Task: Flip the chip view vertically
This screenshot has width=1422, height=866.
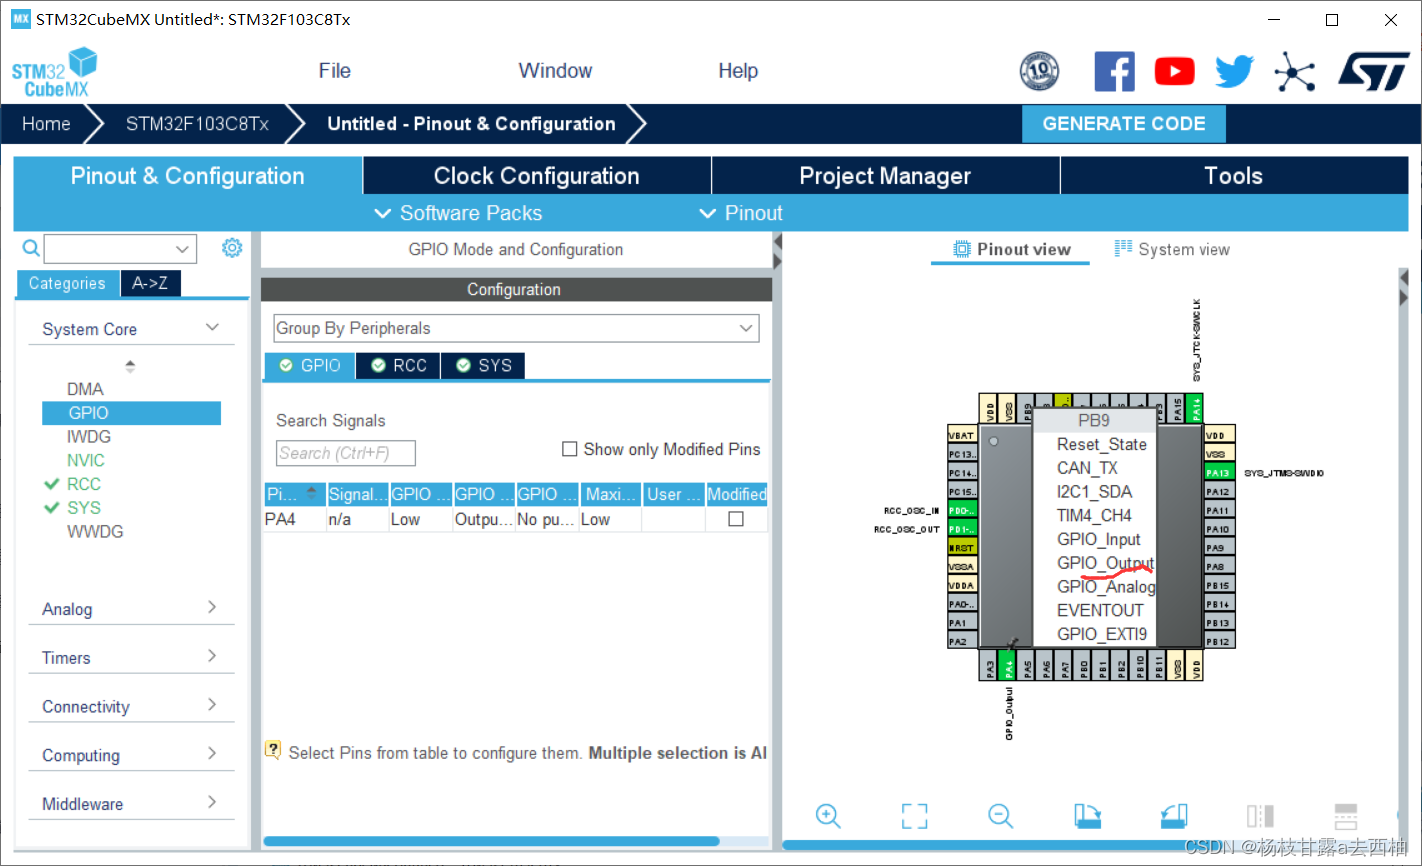Action: 1346,815
